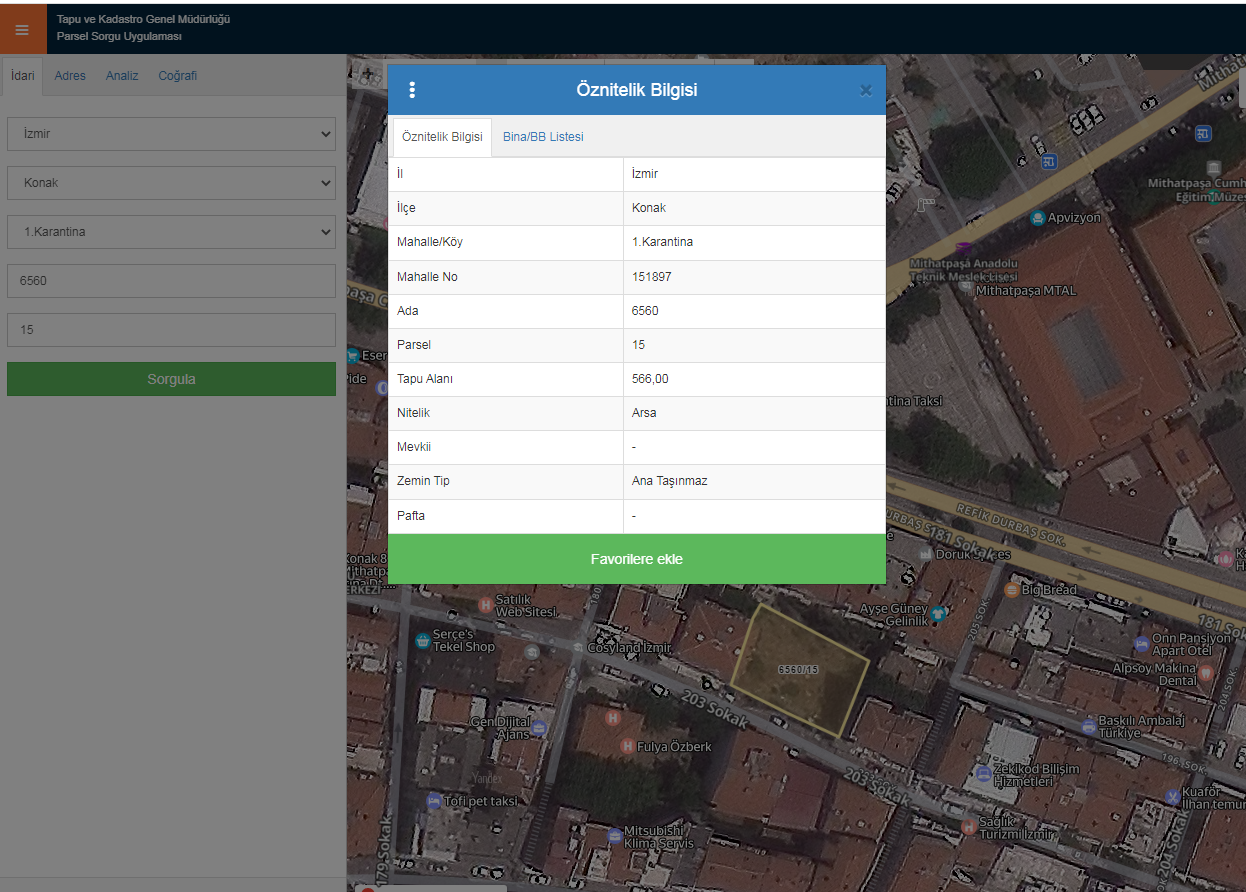Click the Tofi pet taksi map marker

[x=433, y=801]
